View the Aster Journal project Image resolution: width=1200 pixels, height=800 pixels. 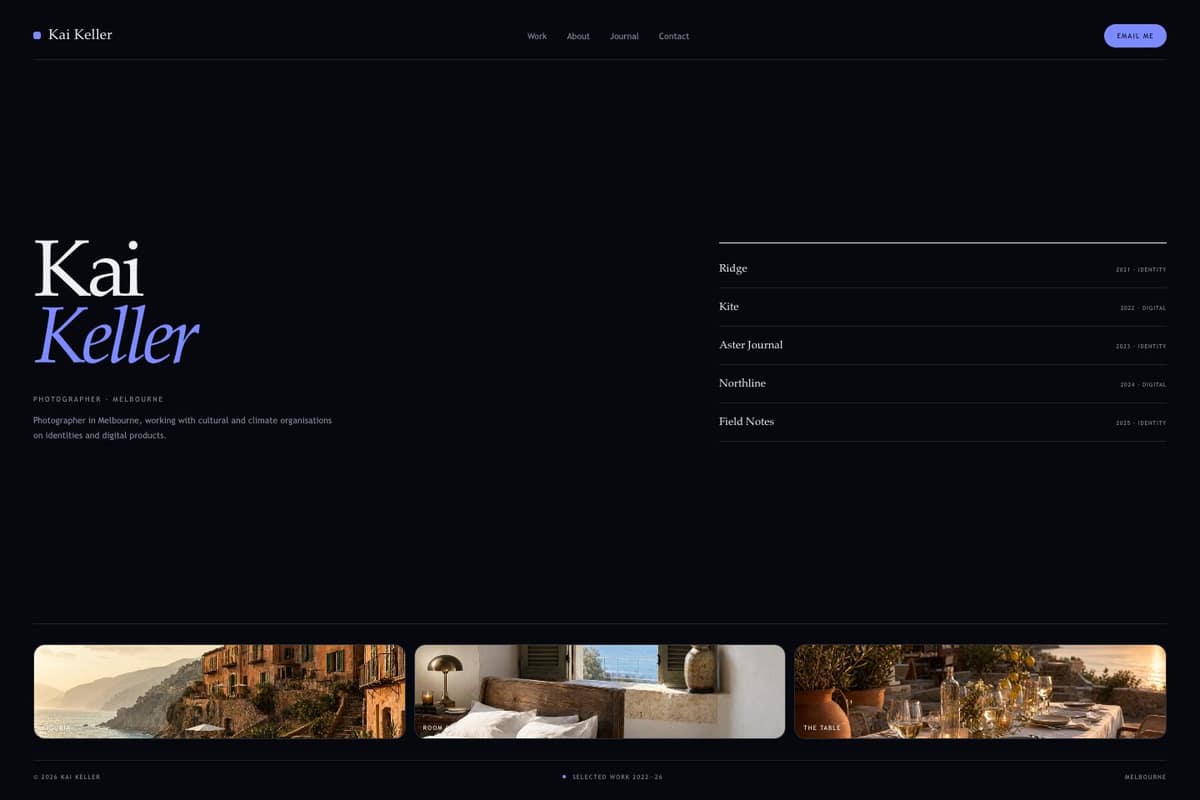click(x=942, y=345)
